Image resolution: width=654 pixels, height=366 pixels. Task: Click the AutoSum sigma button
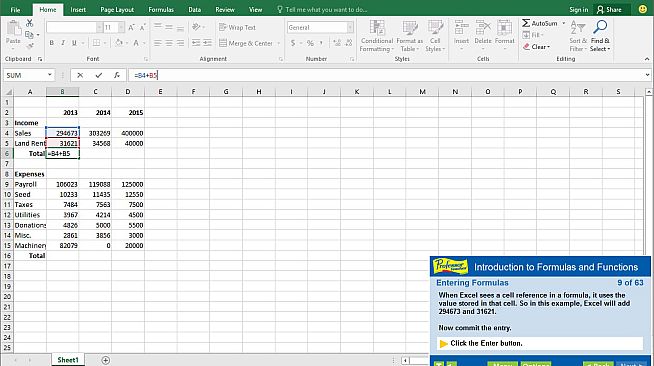tap(539, 23)
